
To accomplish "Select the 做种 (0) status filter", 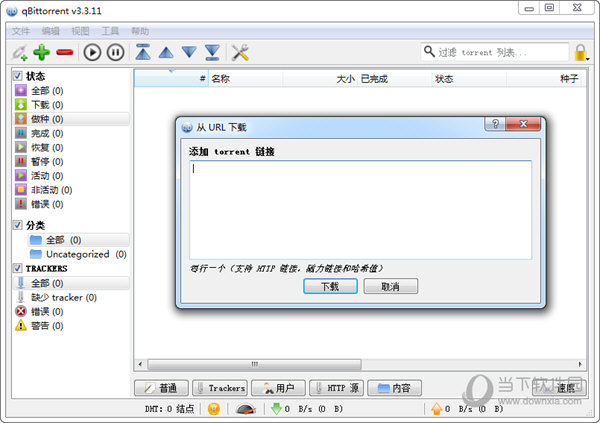I will [72, 119].
